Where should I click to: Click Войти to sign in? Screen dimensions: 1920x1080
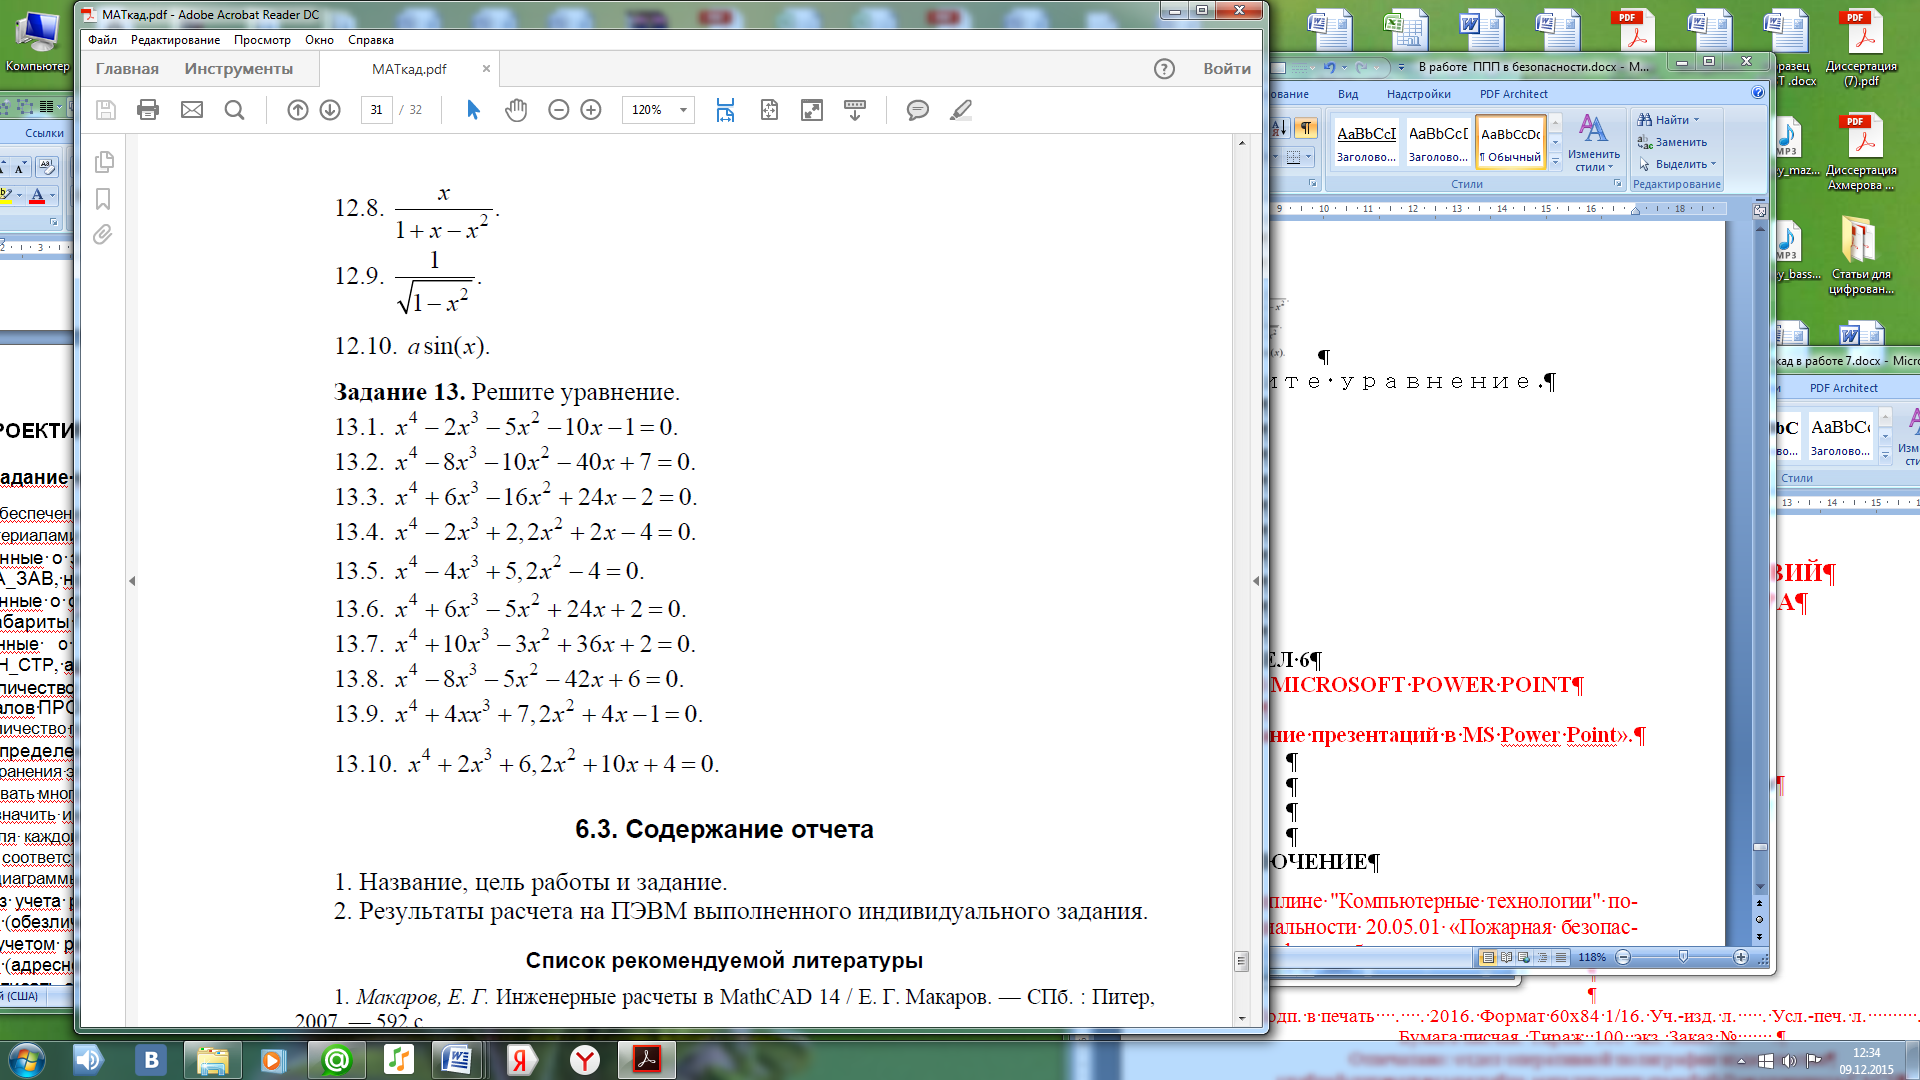pos(1227,69)
